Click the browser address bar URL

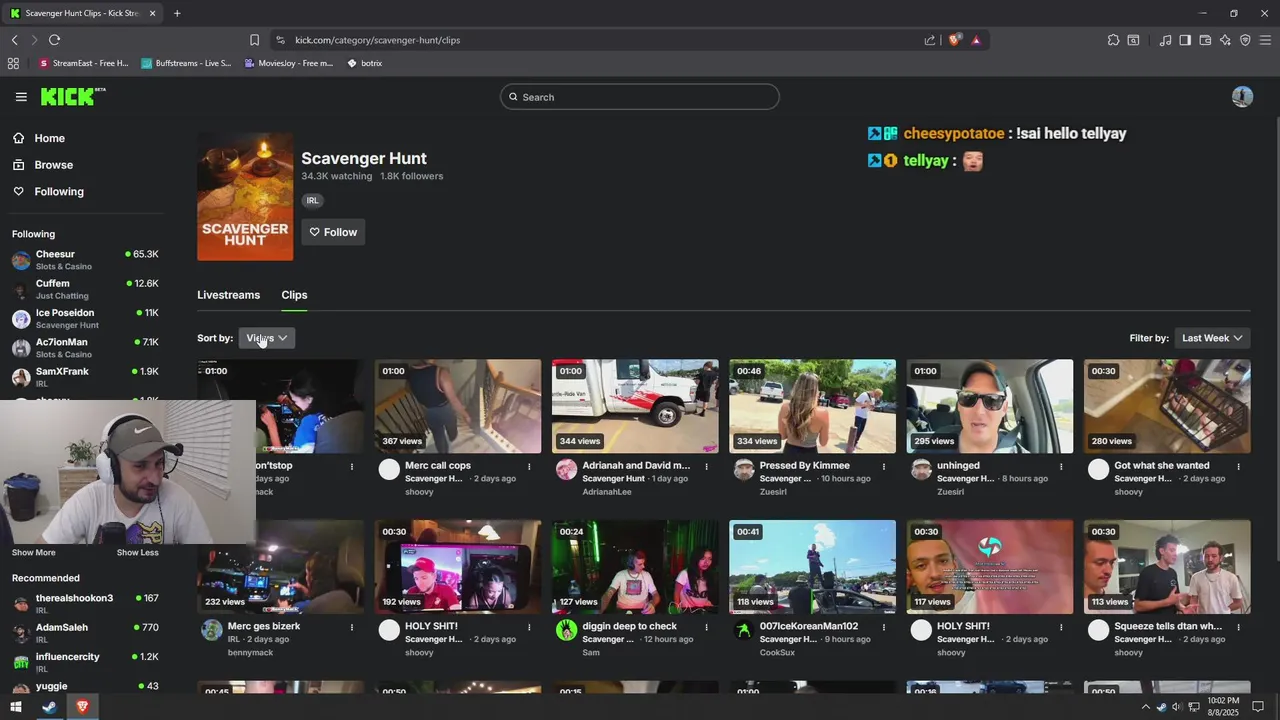coord(378,40)
